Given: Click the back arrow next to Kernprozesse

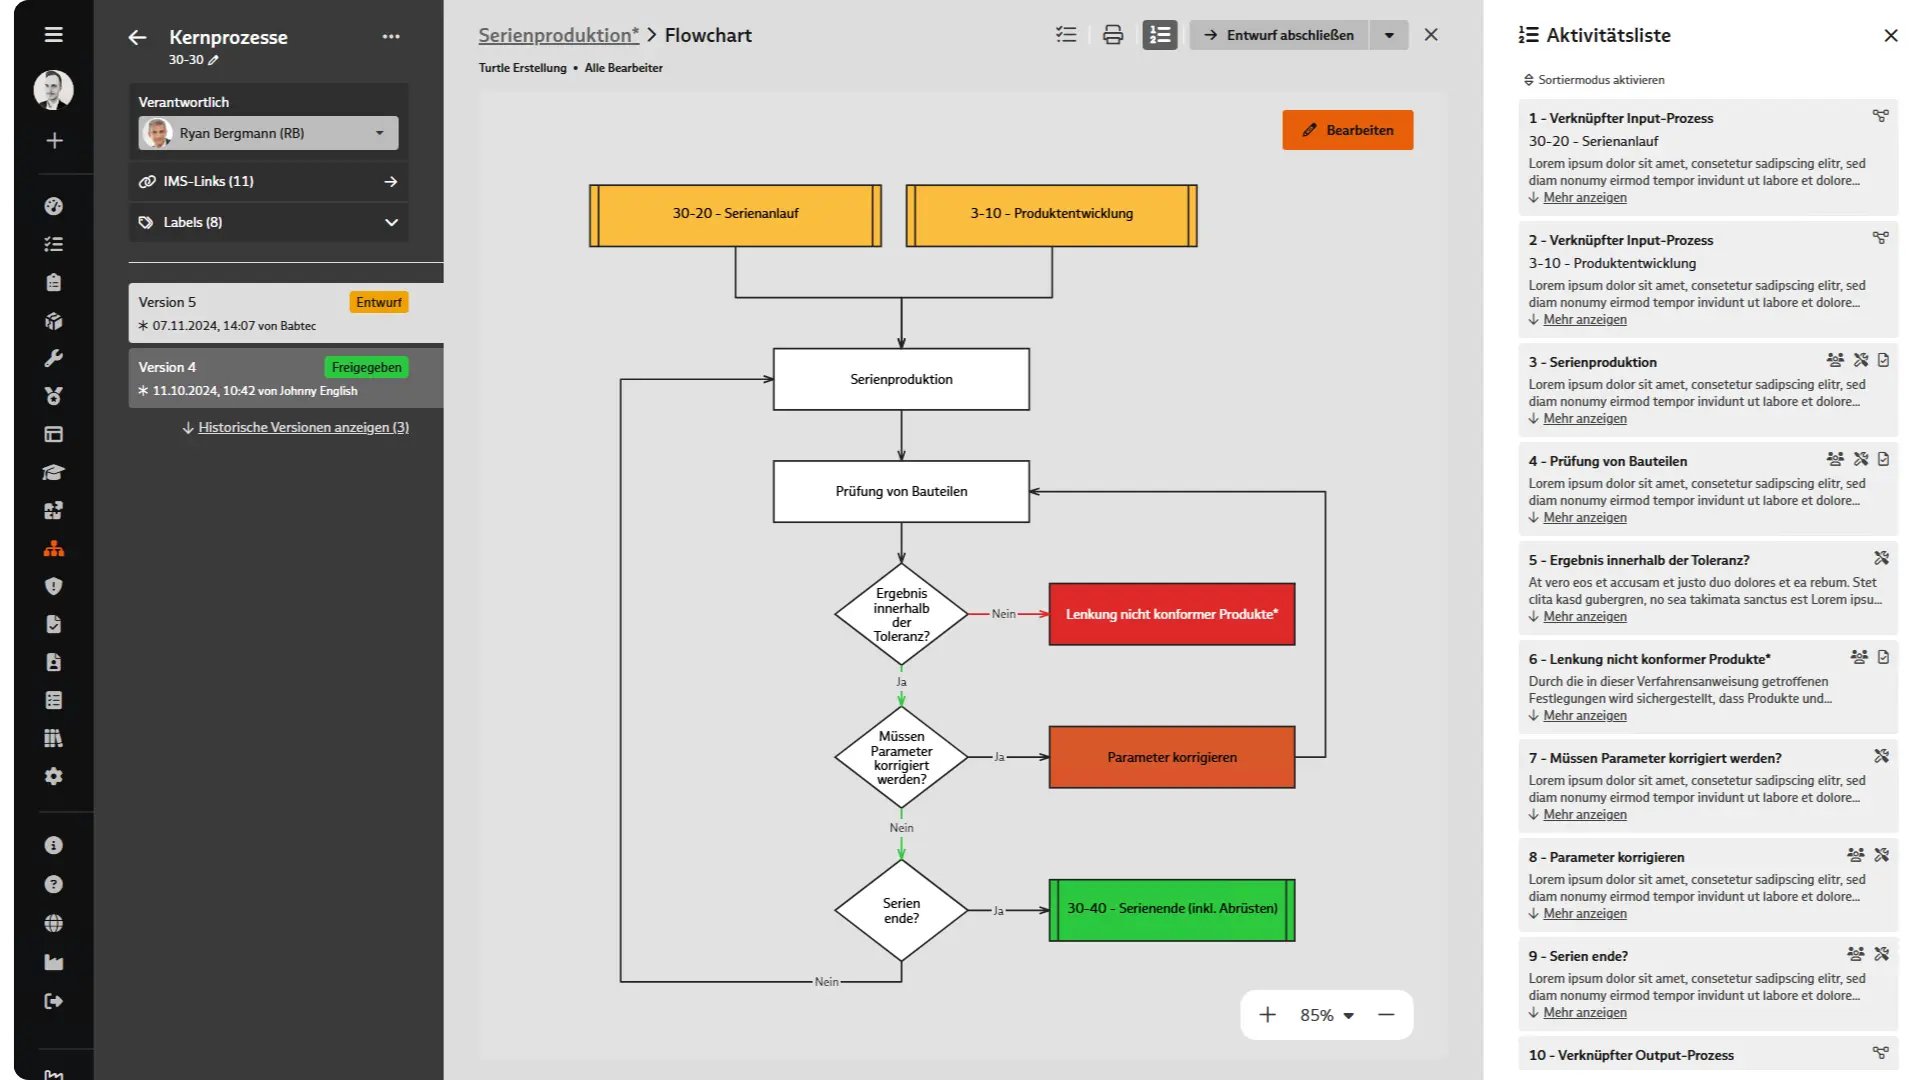Looking at the screenshot, I should [137, 37].
